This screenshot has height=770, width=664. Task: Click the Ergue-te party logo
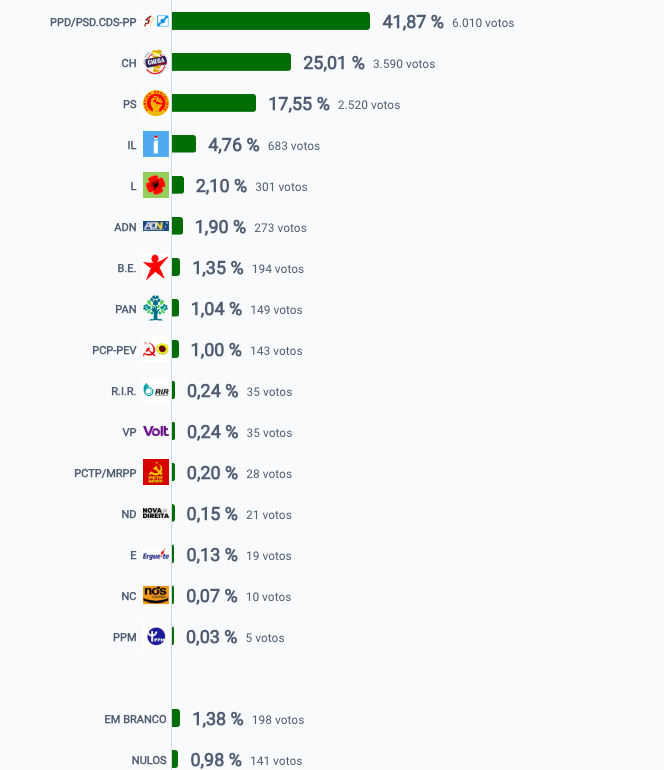[156, 555]
